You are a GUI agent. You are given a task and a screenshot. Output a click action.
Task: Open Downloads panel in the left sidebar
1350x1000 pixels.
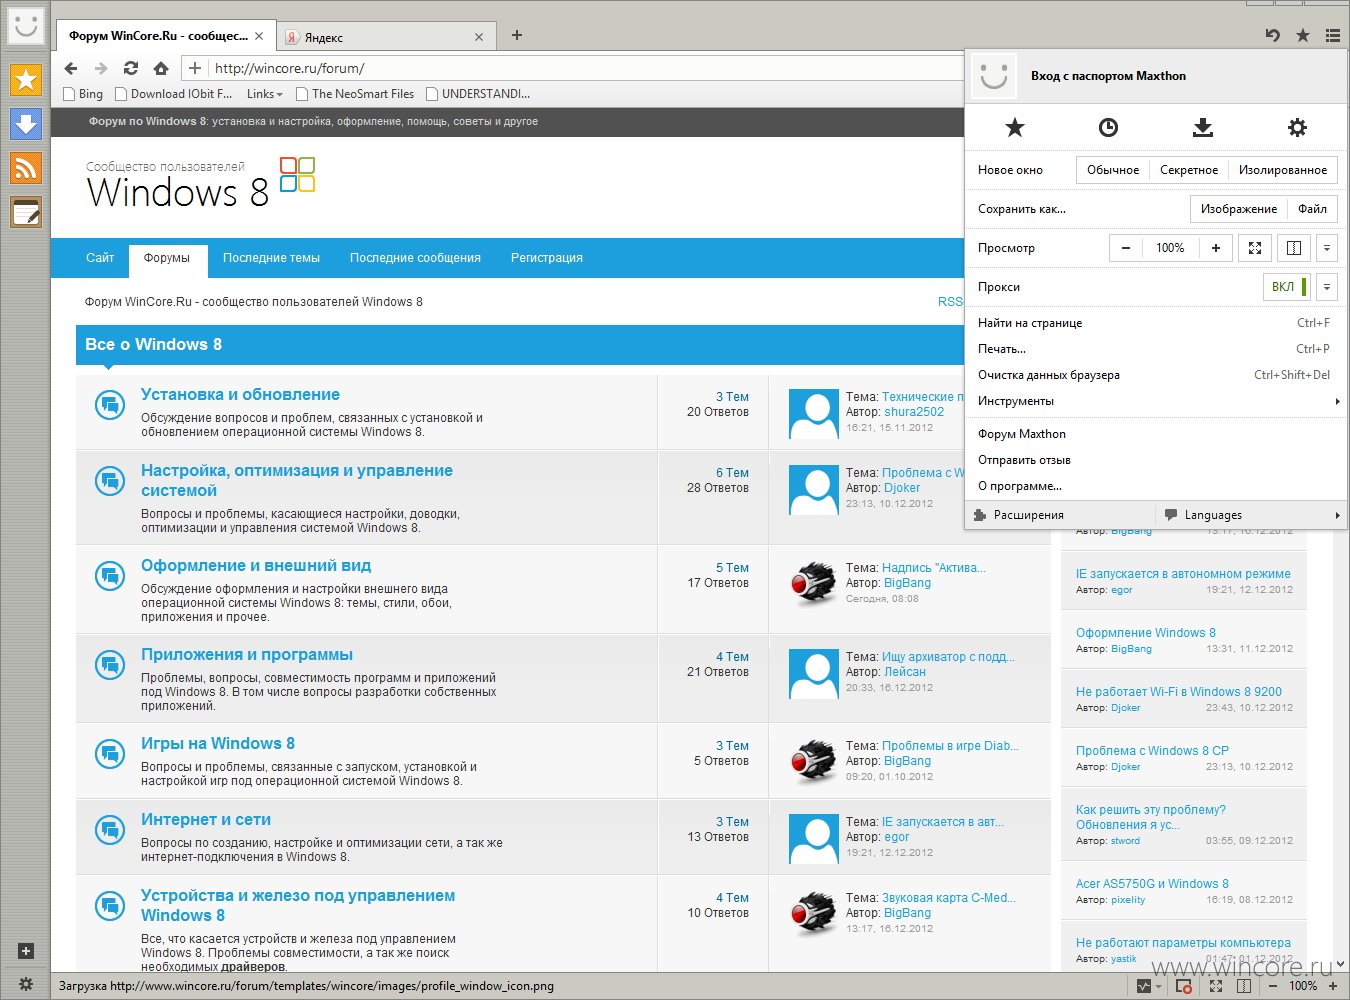pos(26,123)
